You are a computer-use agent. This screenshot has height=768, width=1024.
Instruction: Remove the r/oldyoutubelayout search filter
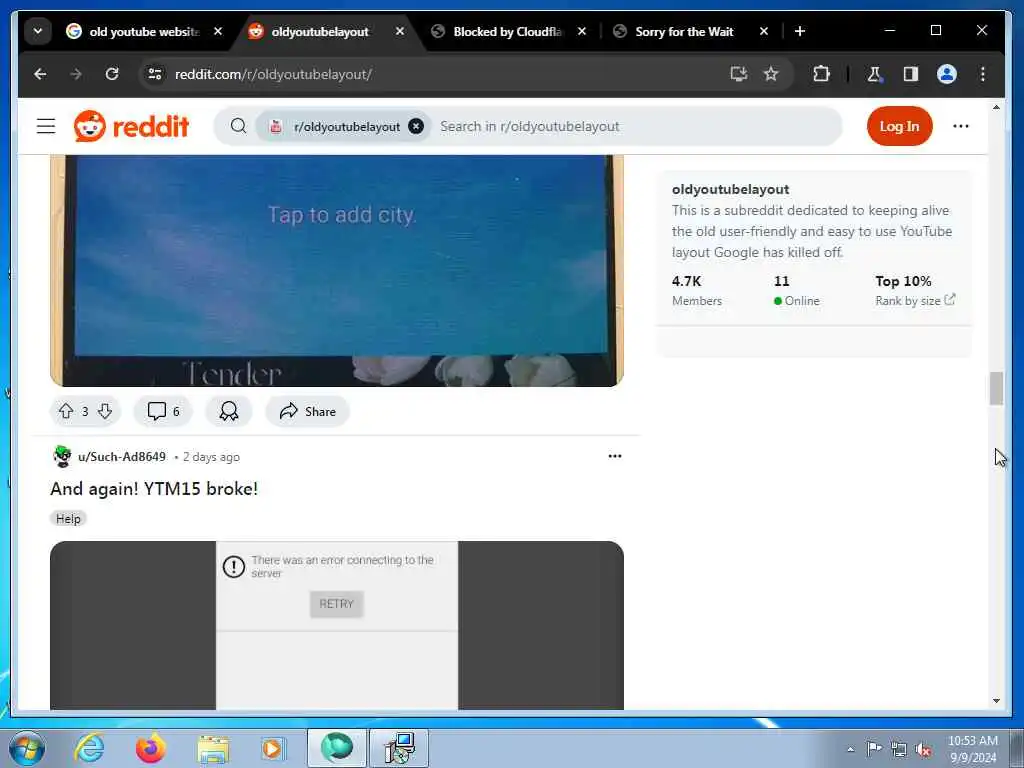[416, 126]
